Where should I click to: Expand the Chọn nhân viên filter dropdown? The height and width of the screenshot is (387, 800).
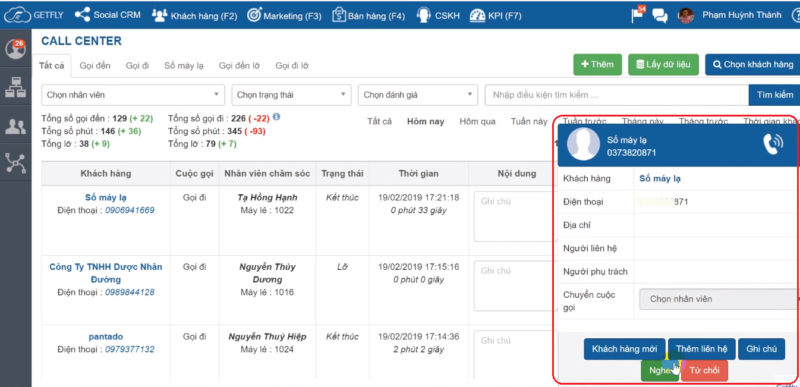point(133,95)
